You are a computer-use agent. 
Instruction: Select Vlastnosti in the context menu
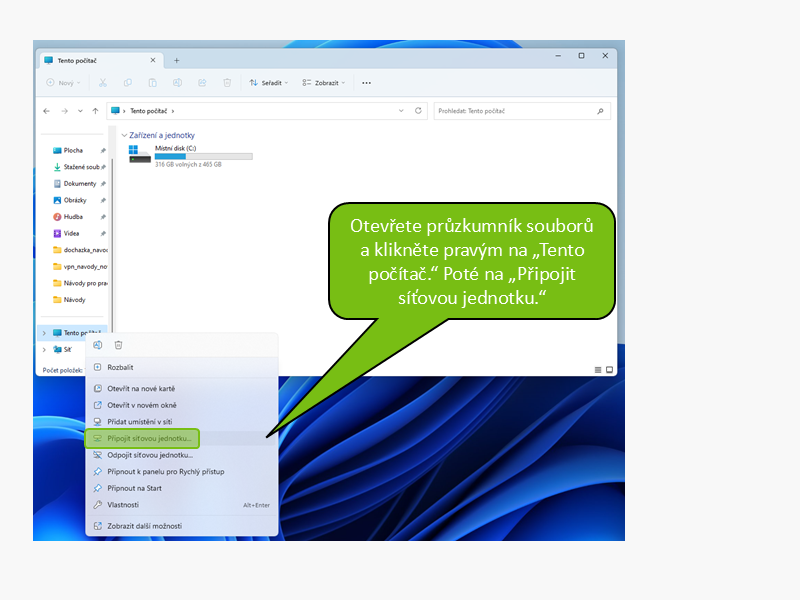(x=123, y=505)
